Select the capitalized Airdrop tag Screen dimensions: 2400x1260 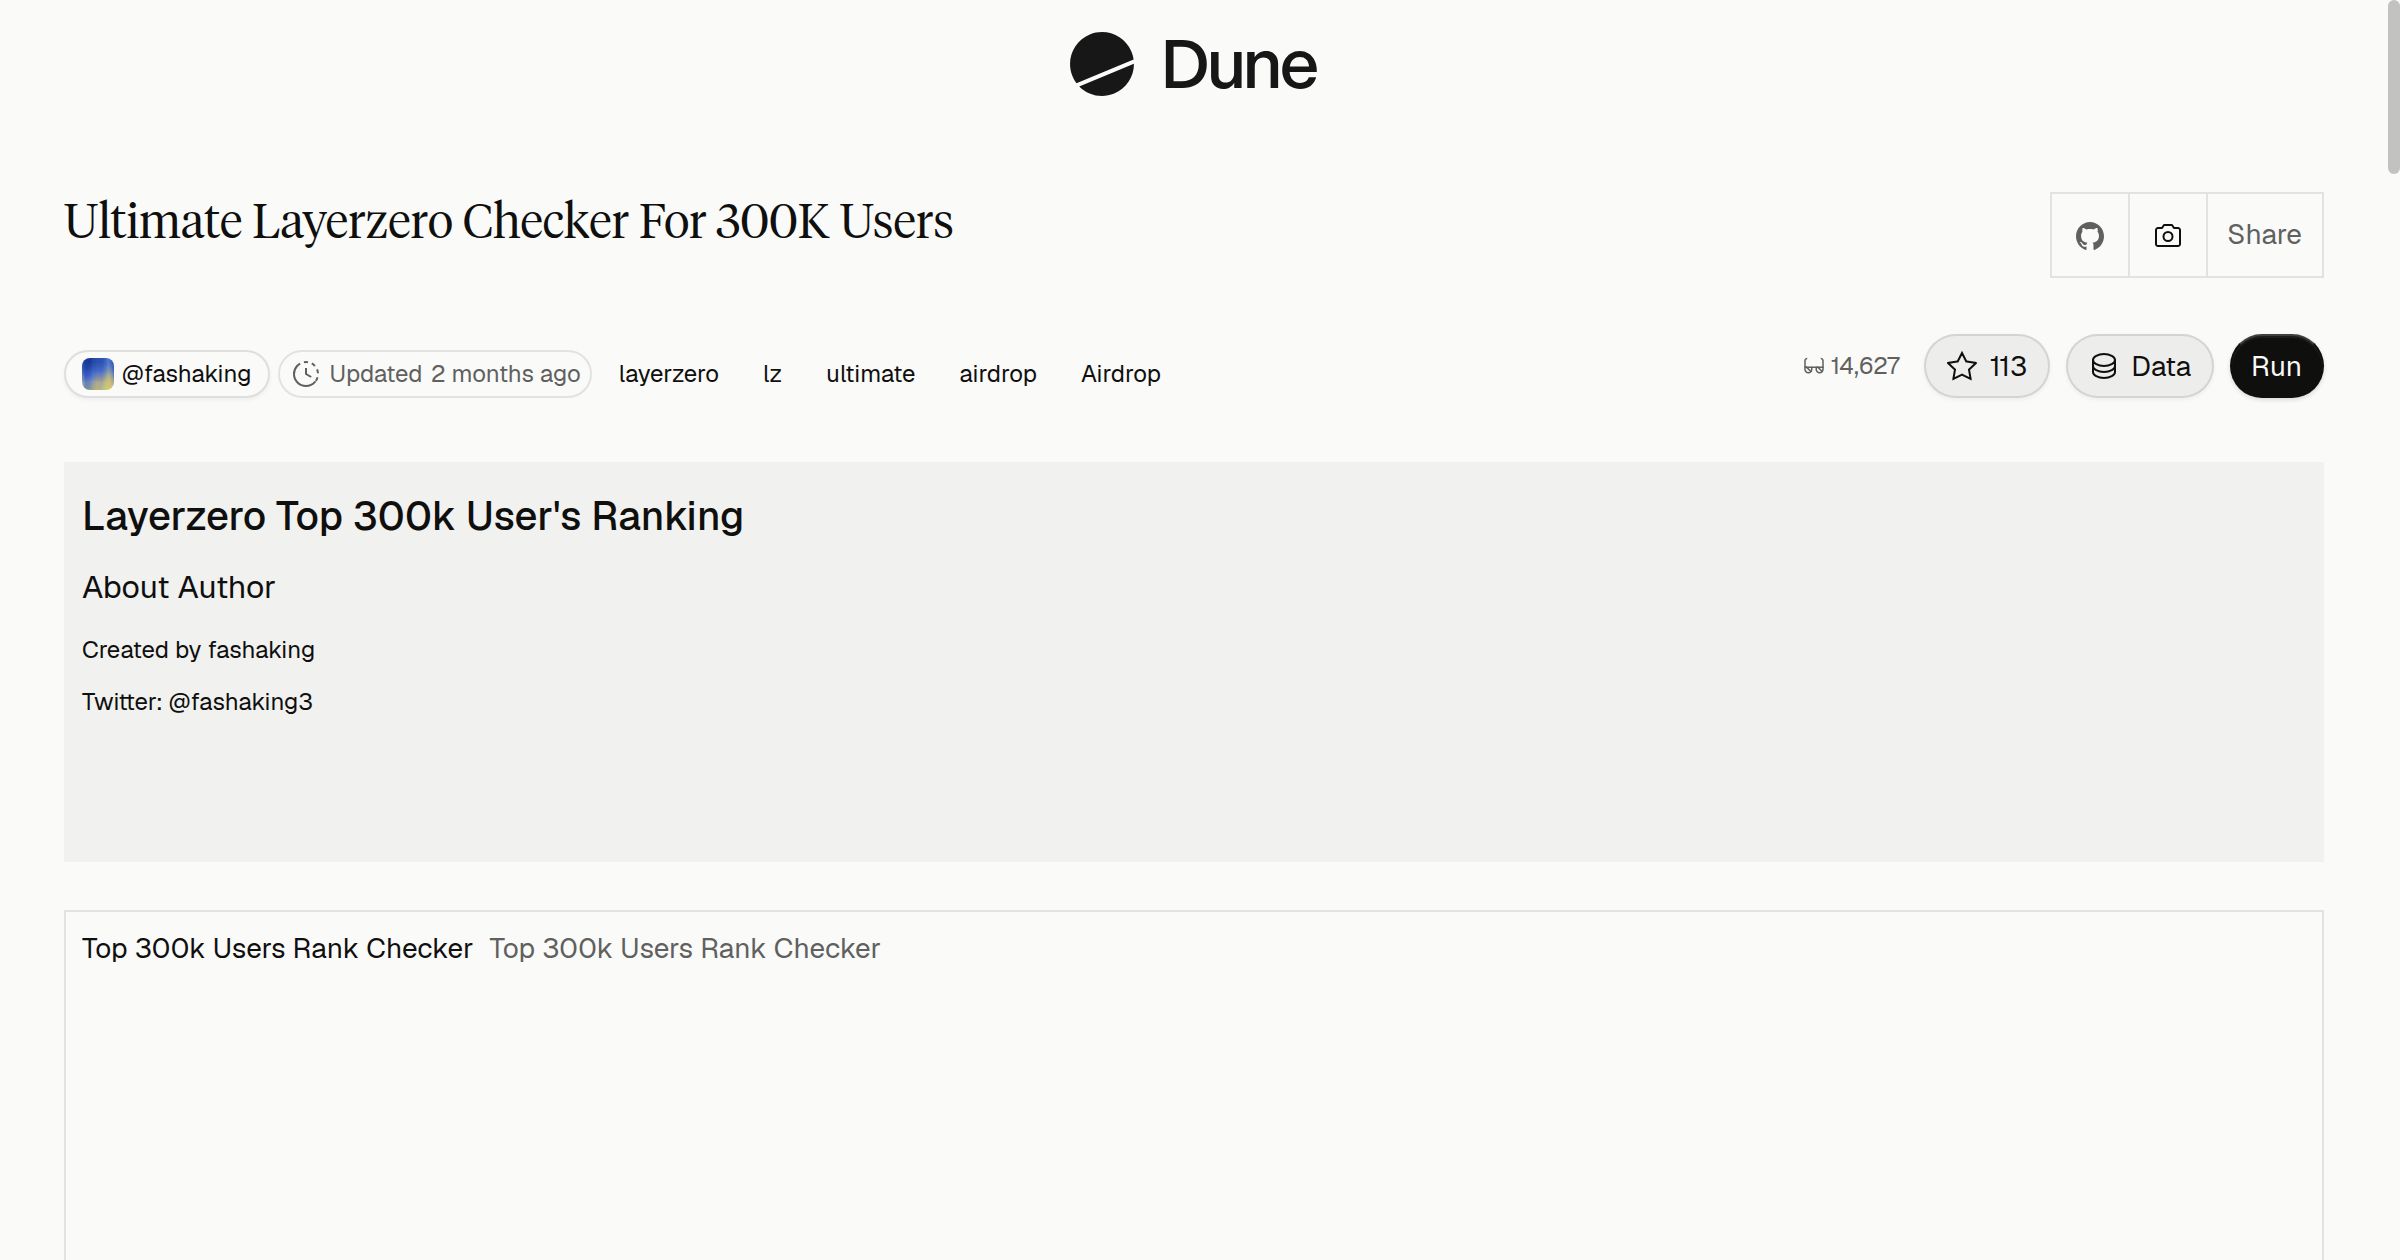click(1120, 374)
